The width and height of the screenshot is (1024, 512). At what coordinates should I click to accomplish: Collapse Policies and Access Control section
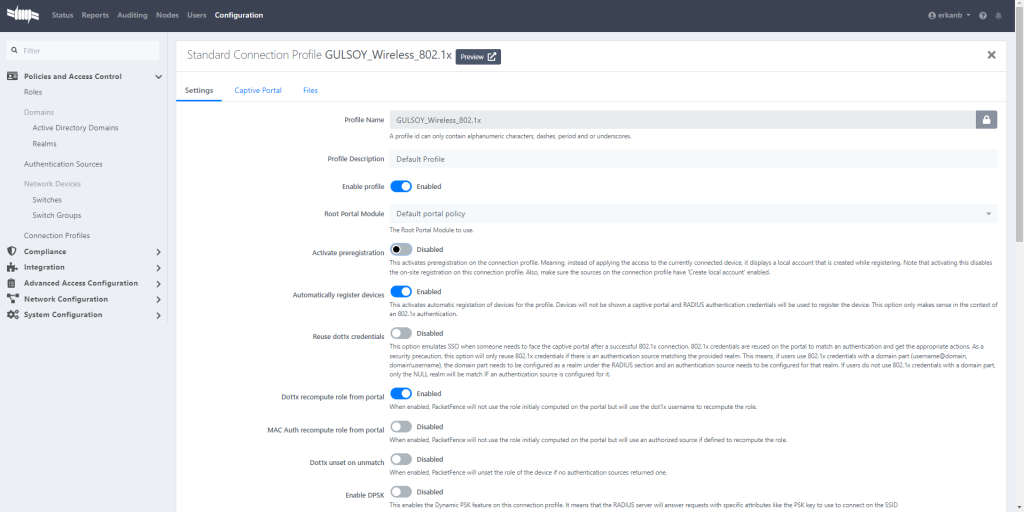[x=158, y=76]
